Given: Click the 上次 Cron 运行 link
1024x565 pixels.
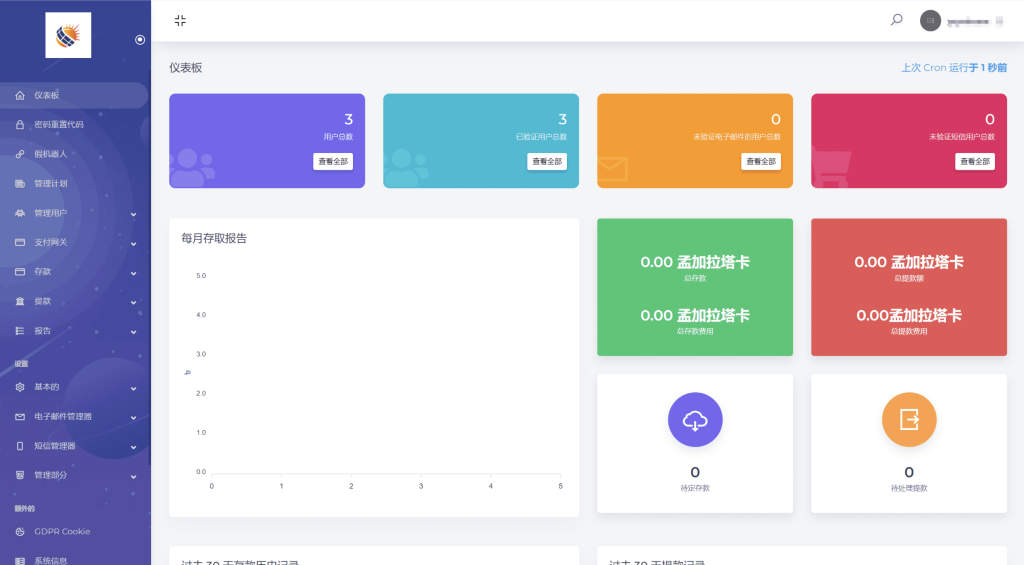Looking at the screenshot, I should pos(953,68).
